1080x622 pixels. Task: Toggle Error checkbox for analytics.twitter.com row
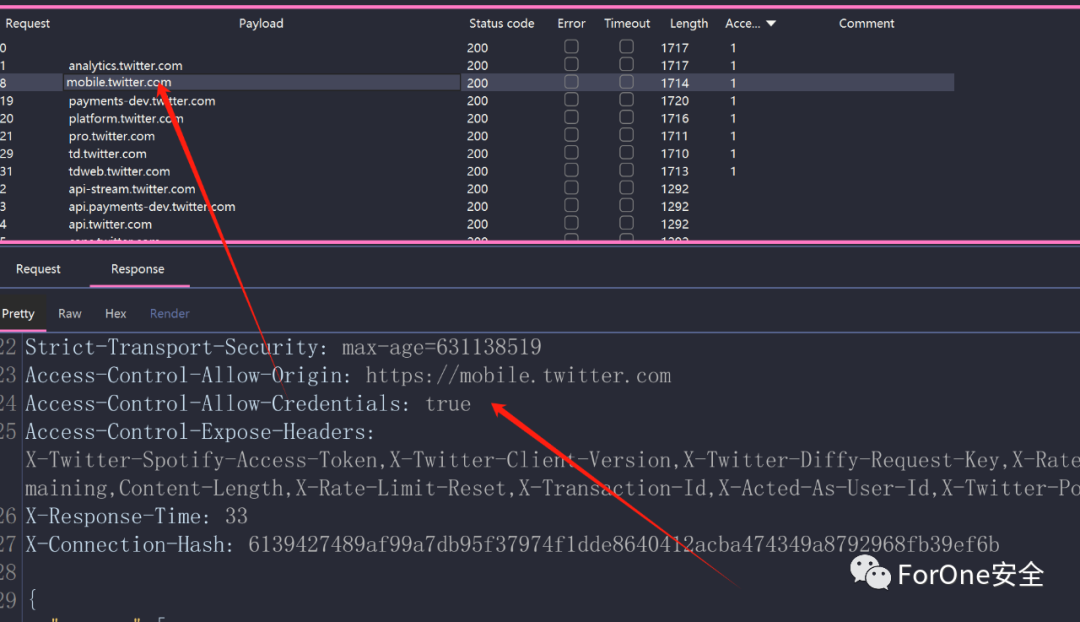pos(571,64)
